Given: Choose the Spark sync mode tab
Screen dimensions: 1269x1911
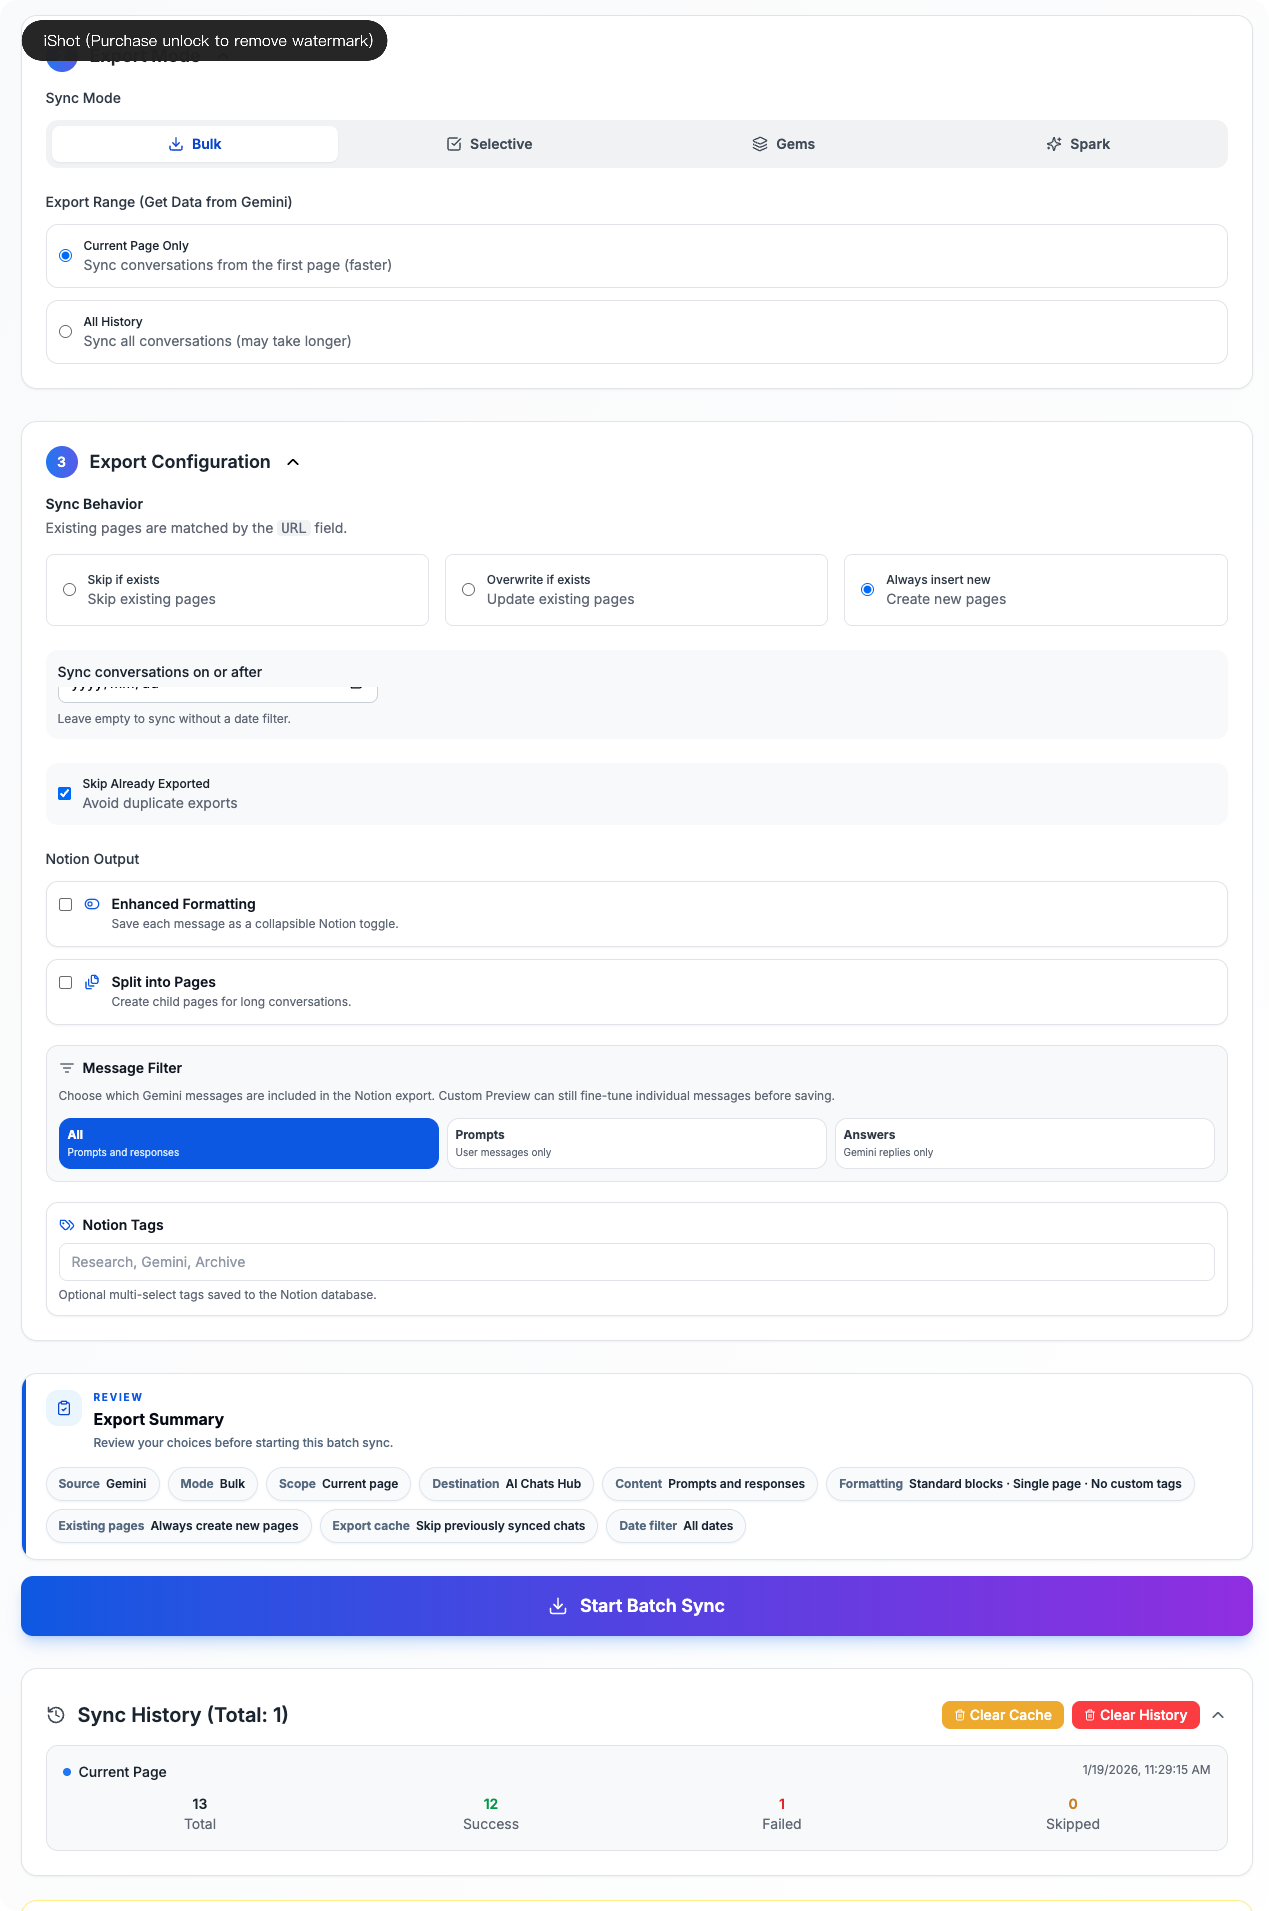Looking at the screenshot, I should [1078, 144].
